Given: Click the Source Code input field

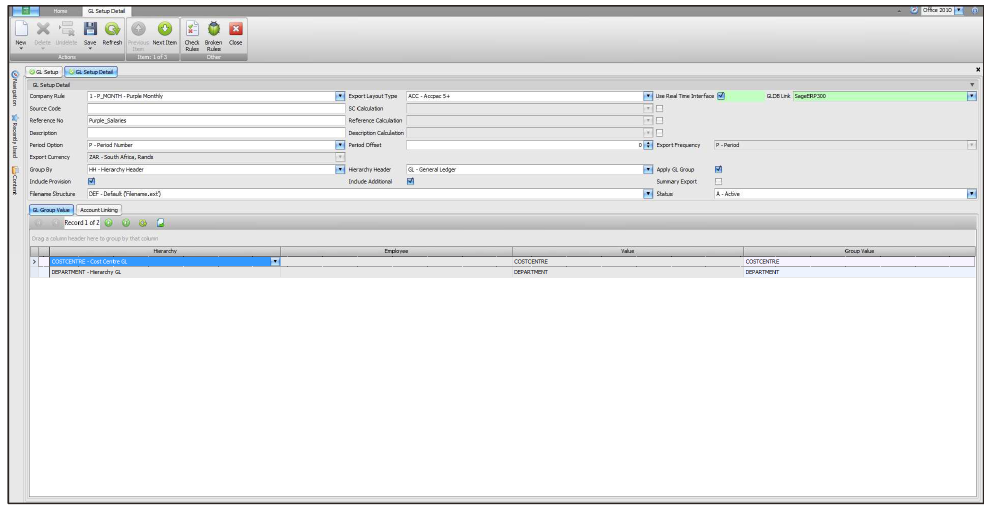Looking at the screenshot, I should coord(217,109).
